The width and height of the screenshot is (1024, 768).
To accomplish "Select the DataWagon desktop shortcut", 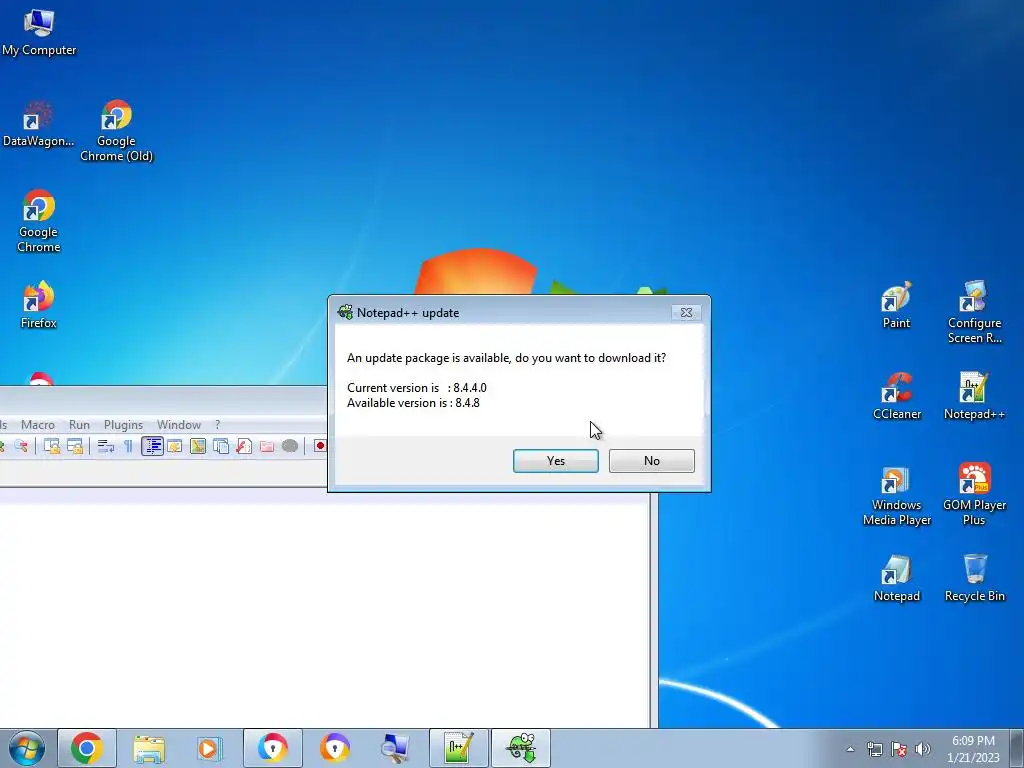I will pos(39,123).
